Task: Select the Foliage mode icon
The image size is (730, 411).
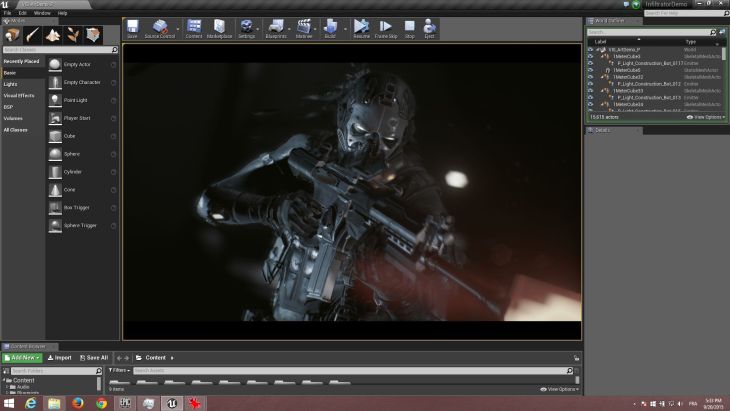Action: 73,35
